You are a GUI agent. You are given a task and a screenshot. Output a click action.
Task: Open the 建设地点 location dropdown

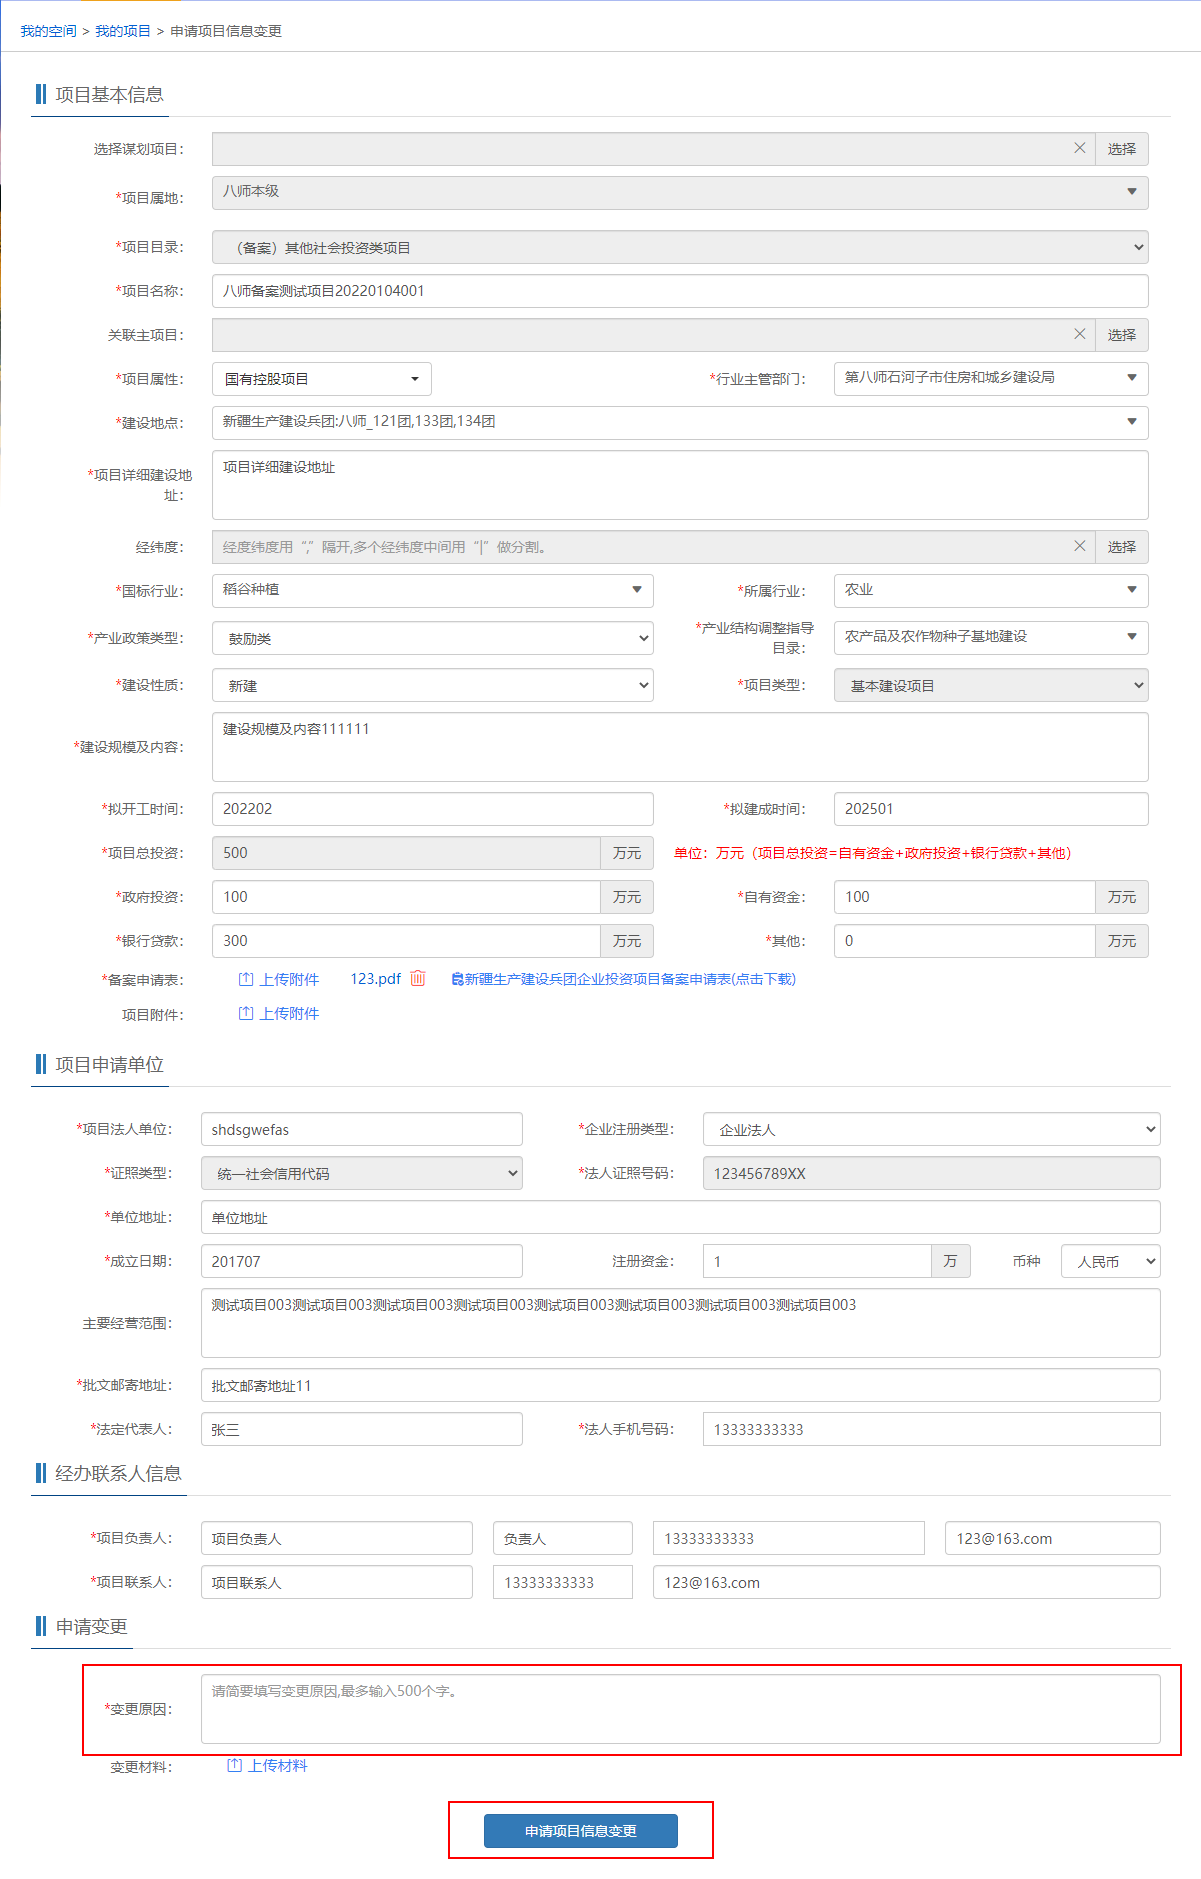(679, 422)
